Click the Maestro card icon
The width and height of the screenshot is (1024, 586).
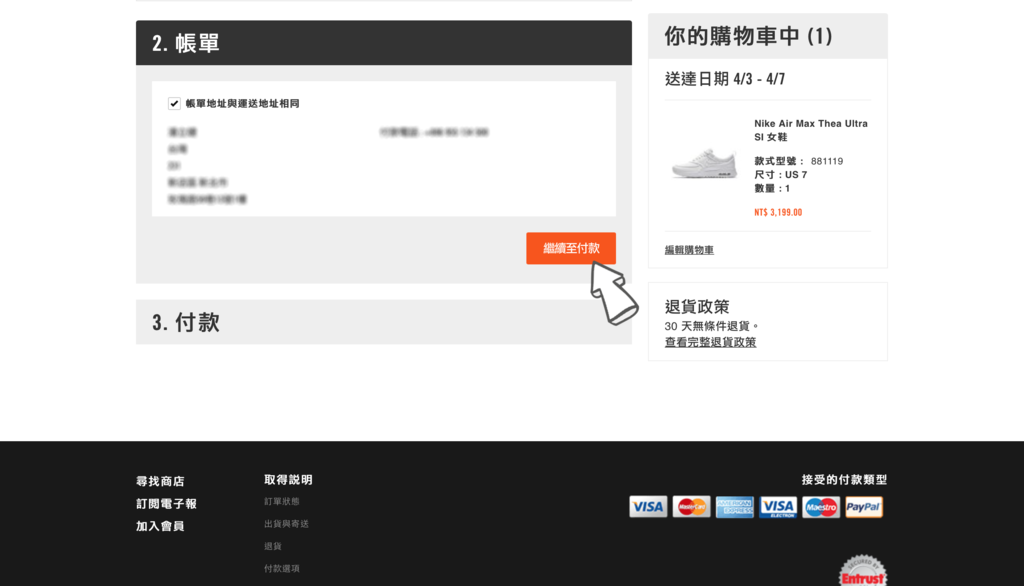[x=821, y=506]
